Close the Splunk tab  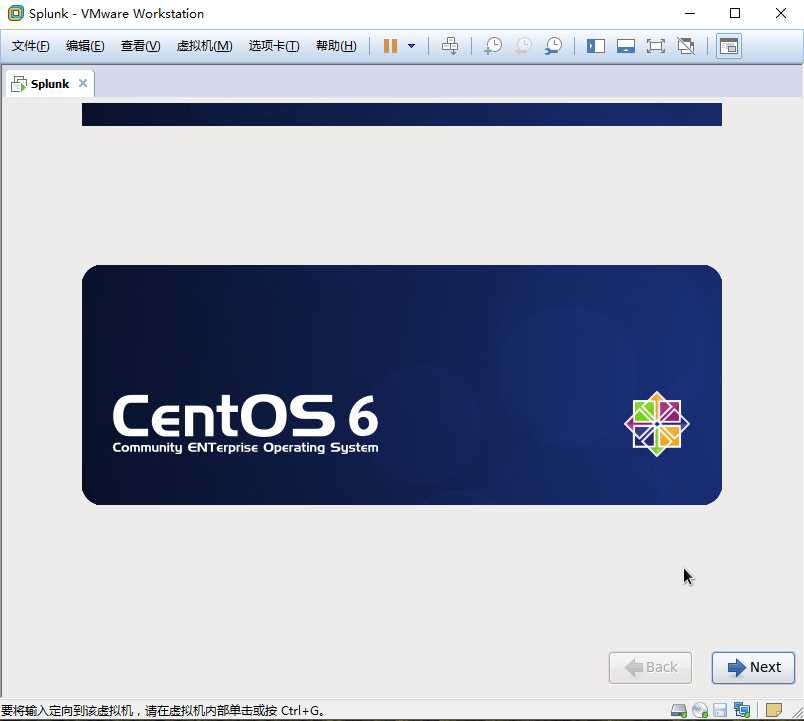pos(83,83)
